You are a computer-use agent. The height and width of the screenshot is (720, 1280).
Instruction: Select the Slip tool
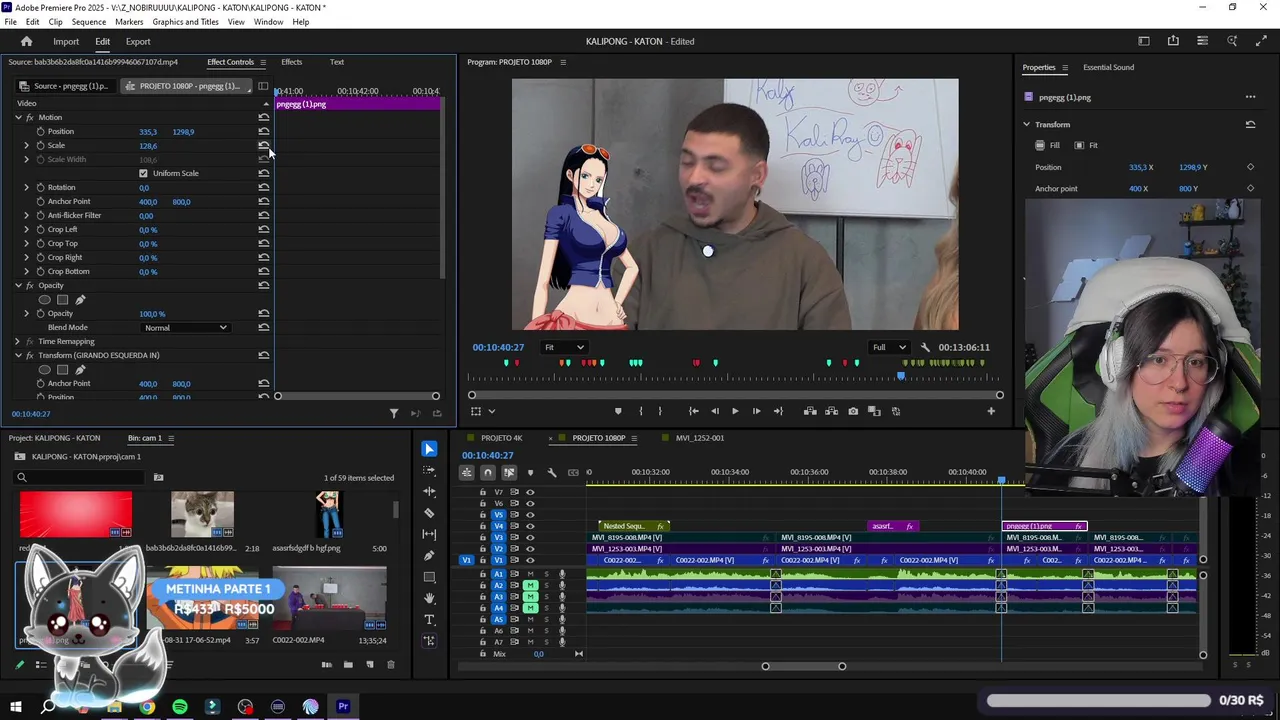click(x=429, y=534)
